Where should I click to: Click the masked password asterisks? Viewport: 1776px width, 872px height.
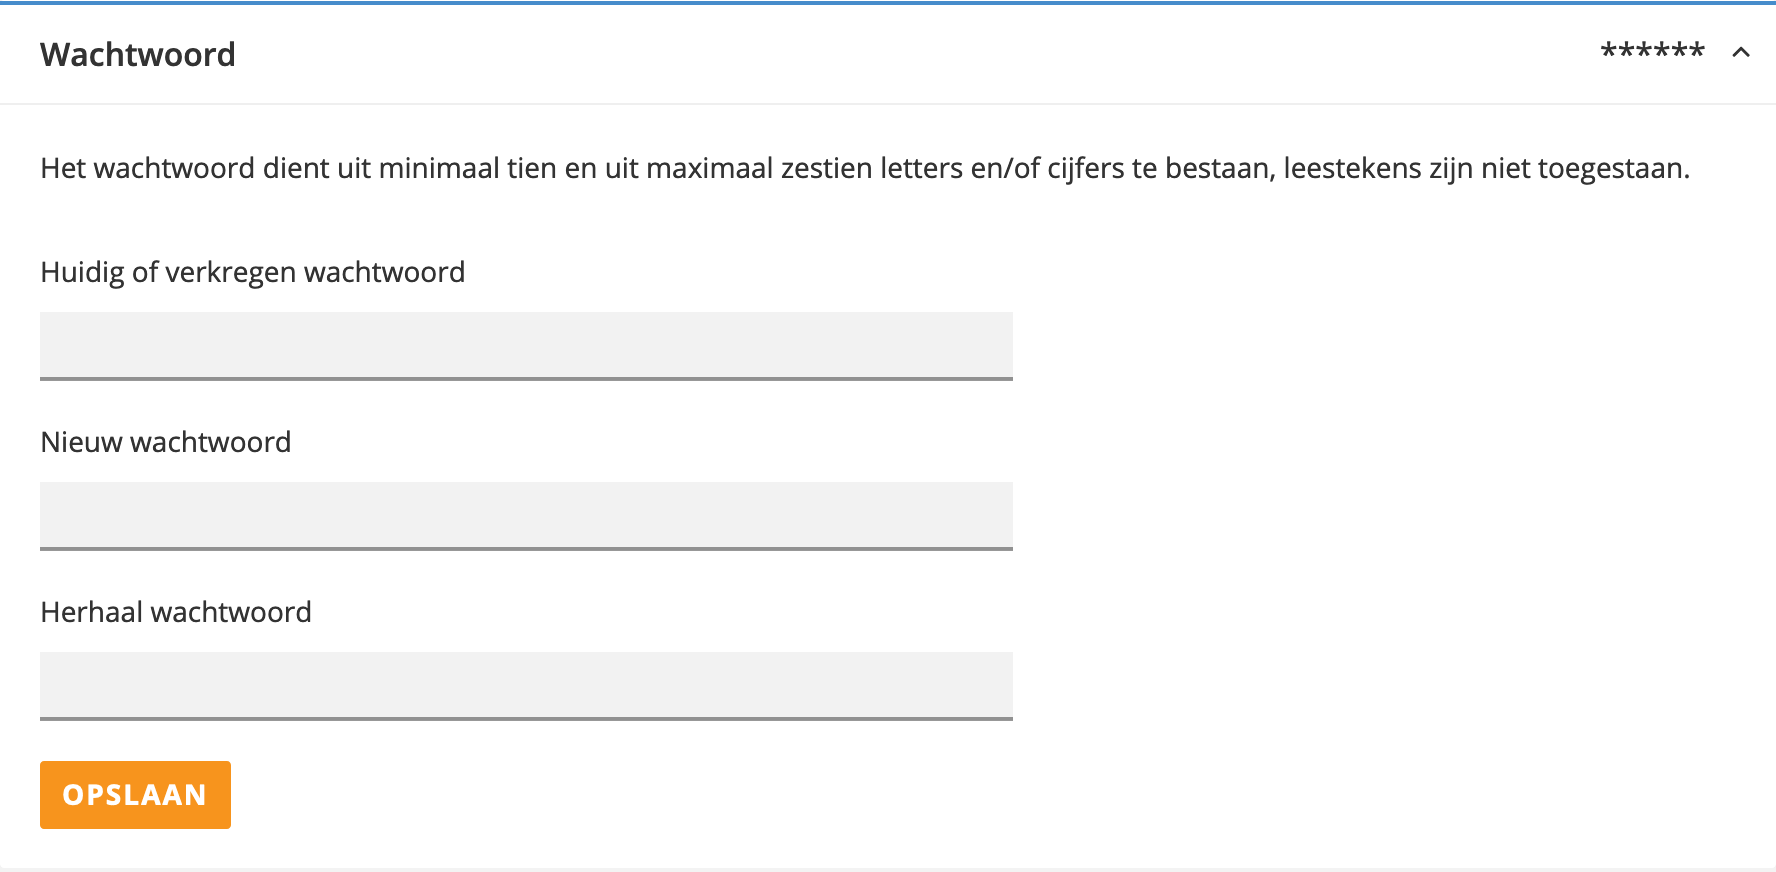click(x=1652, y=51)
